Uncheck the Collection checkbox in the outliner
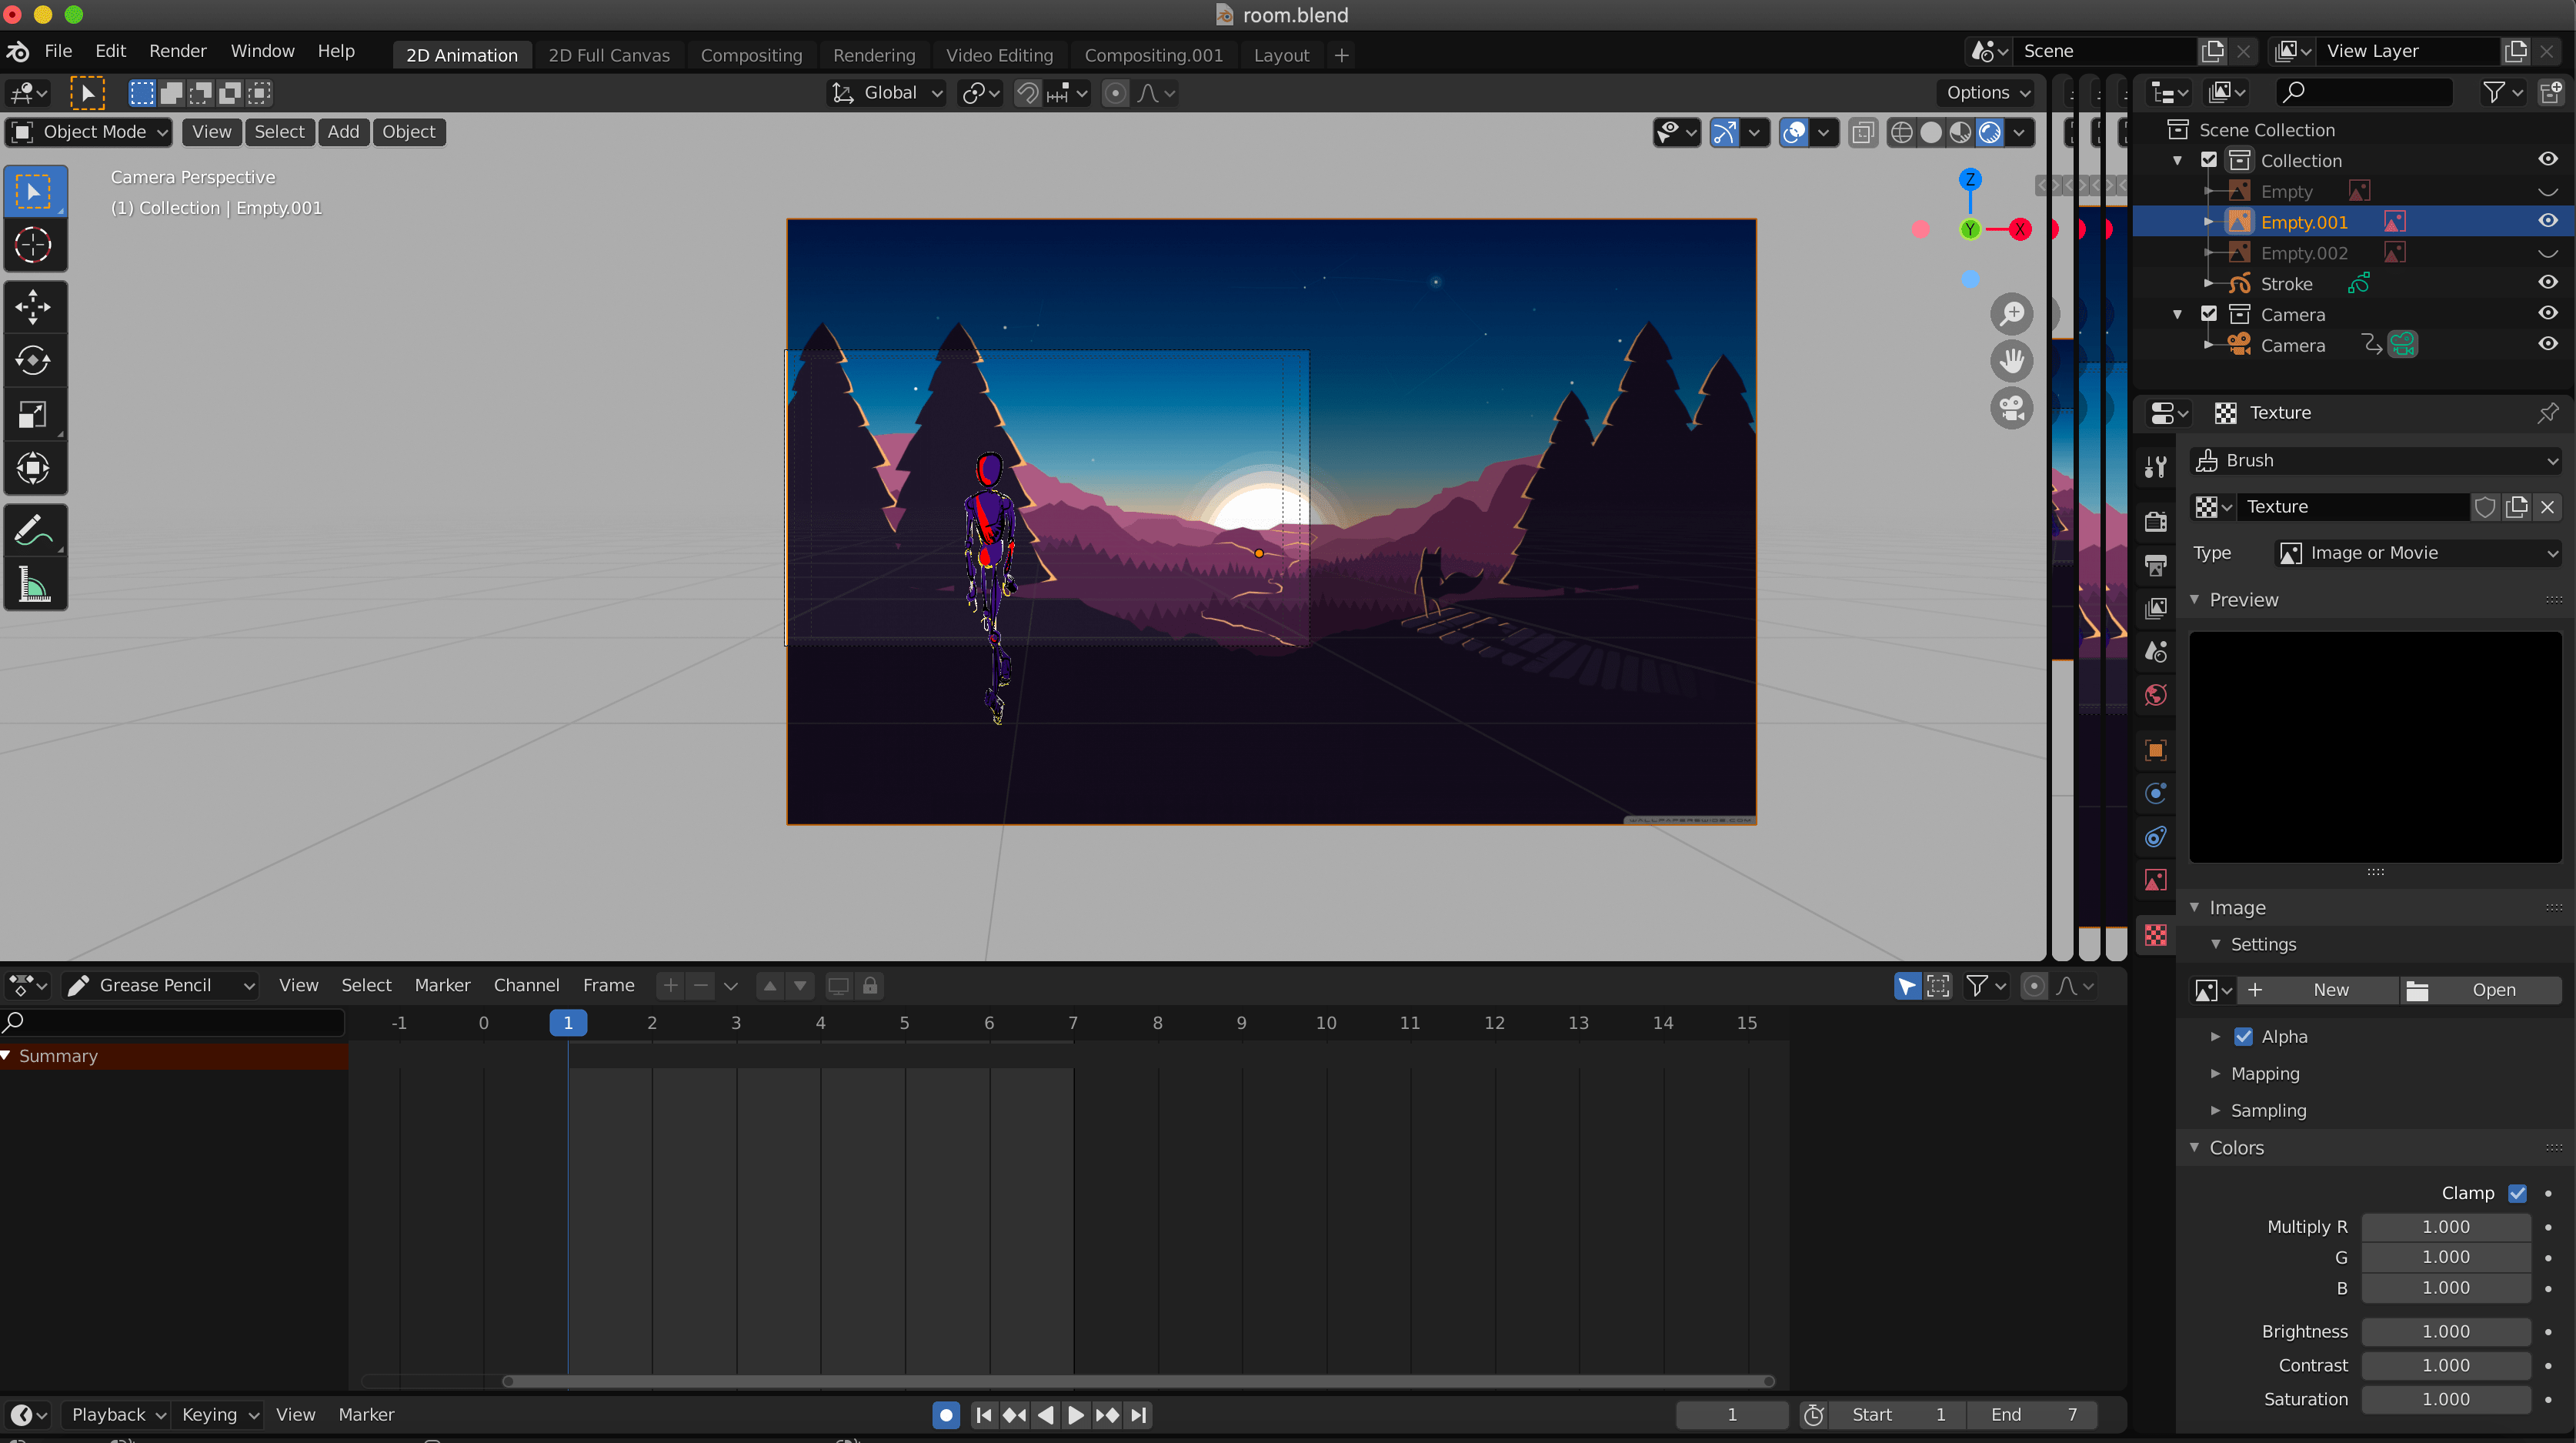The height and width of the screenshot is (1443, 2576). (2209, 160)
